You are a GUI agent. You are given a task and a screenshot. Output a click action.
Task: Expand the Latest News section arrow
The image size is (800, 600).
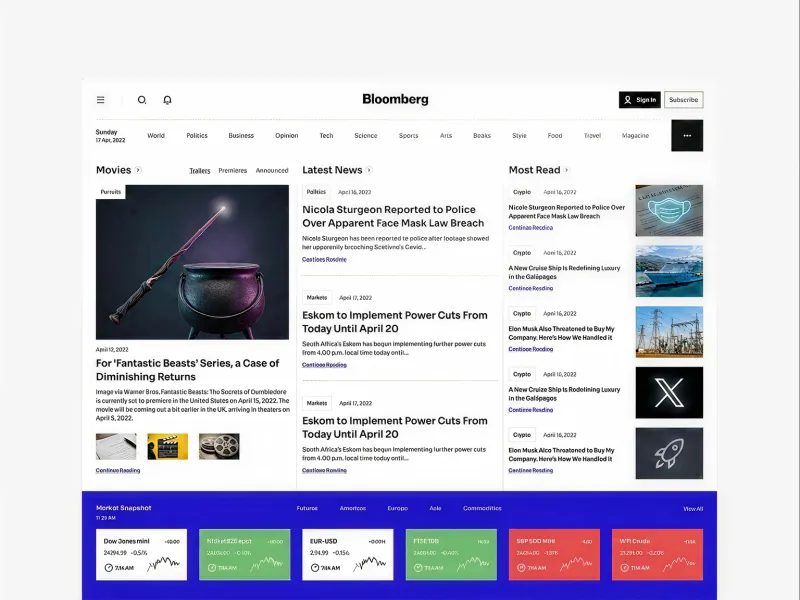[x=369, y=170]
